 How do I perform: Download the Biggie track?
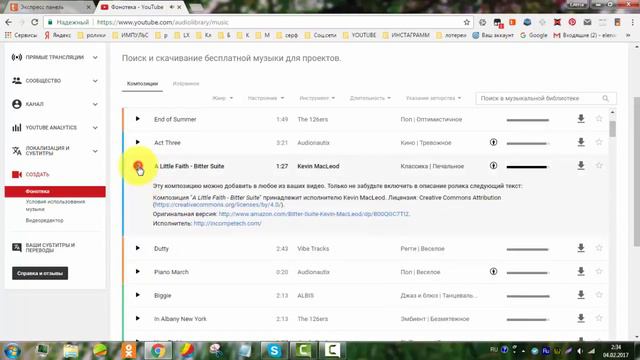[581, 295]
